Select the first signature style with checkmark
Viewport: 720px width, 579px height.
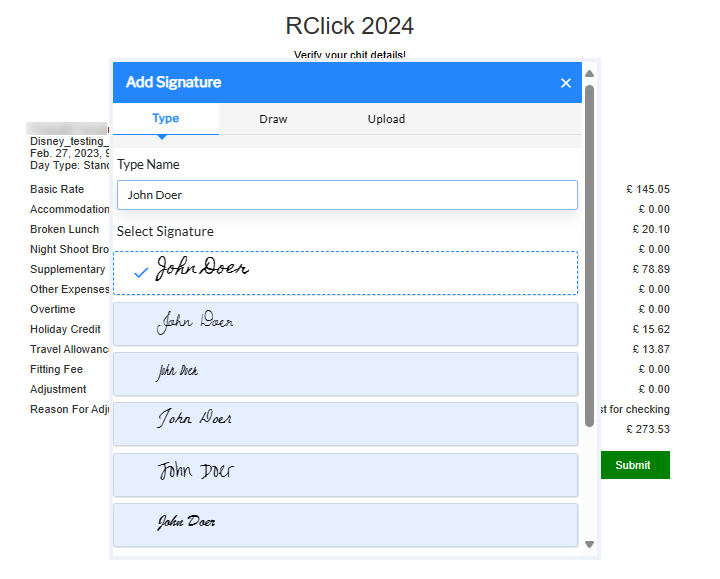[346, 272]
